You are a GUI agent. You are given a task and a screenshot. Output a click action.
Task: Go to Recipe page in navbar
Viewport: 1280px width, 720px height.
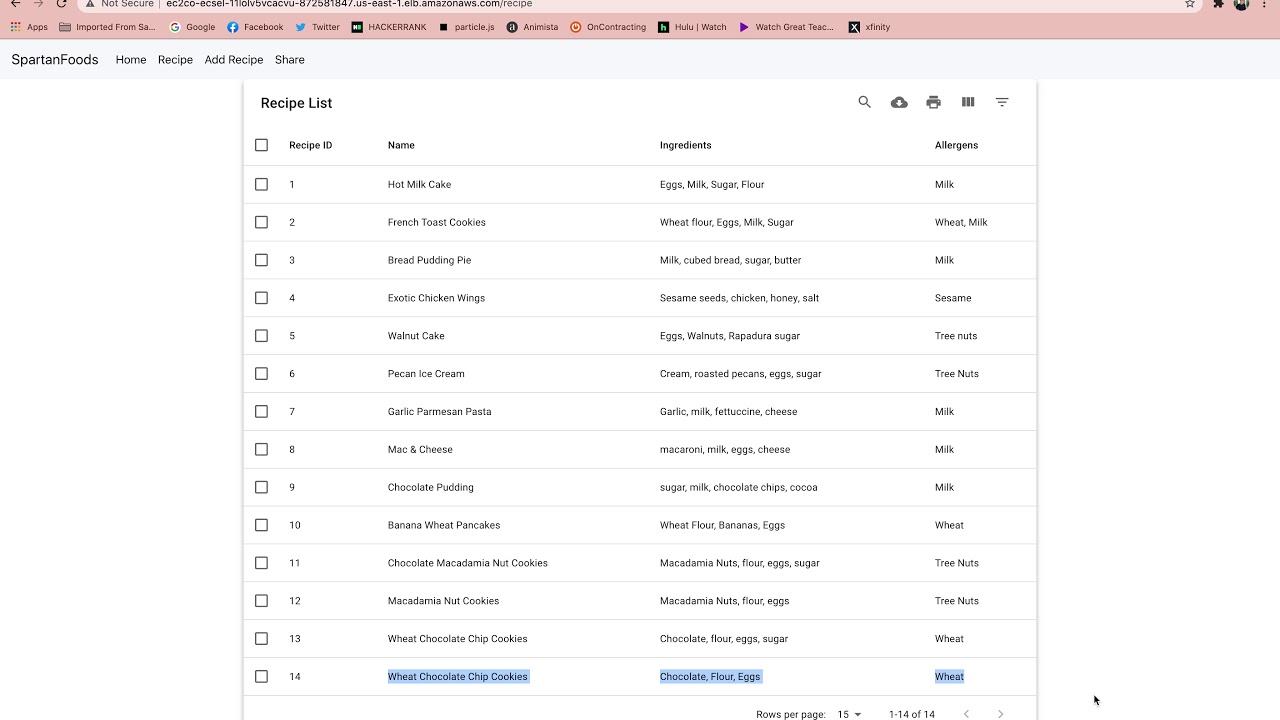(x=175, y=60)
